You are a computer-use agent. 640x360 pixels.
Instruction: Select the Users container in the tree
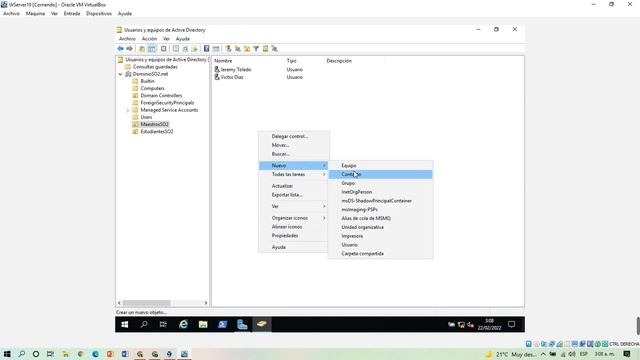pyautogui.click(x=146, y=117)
